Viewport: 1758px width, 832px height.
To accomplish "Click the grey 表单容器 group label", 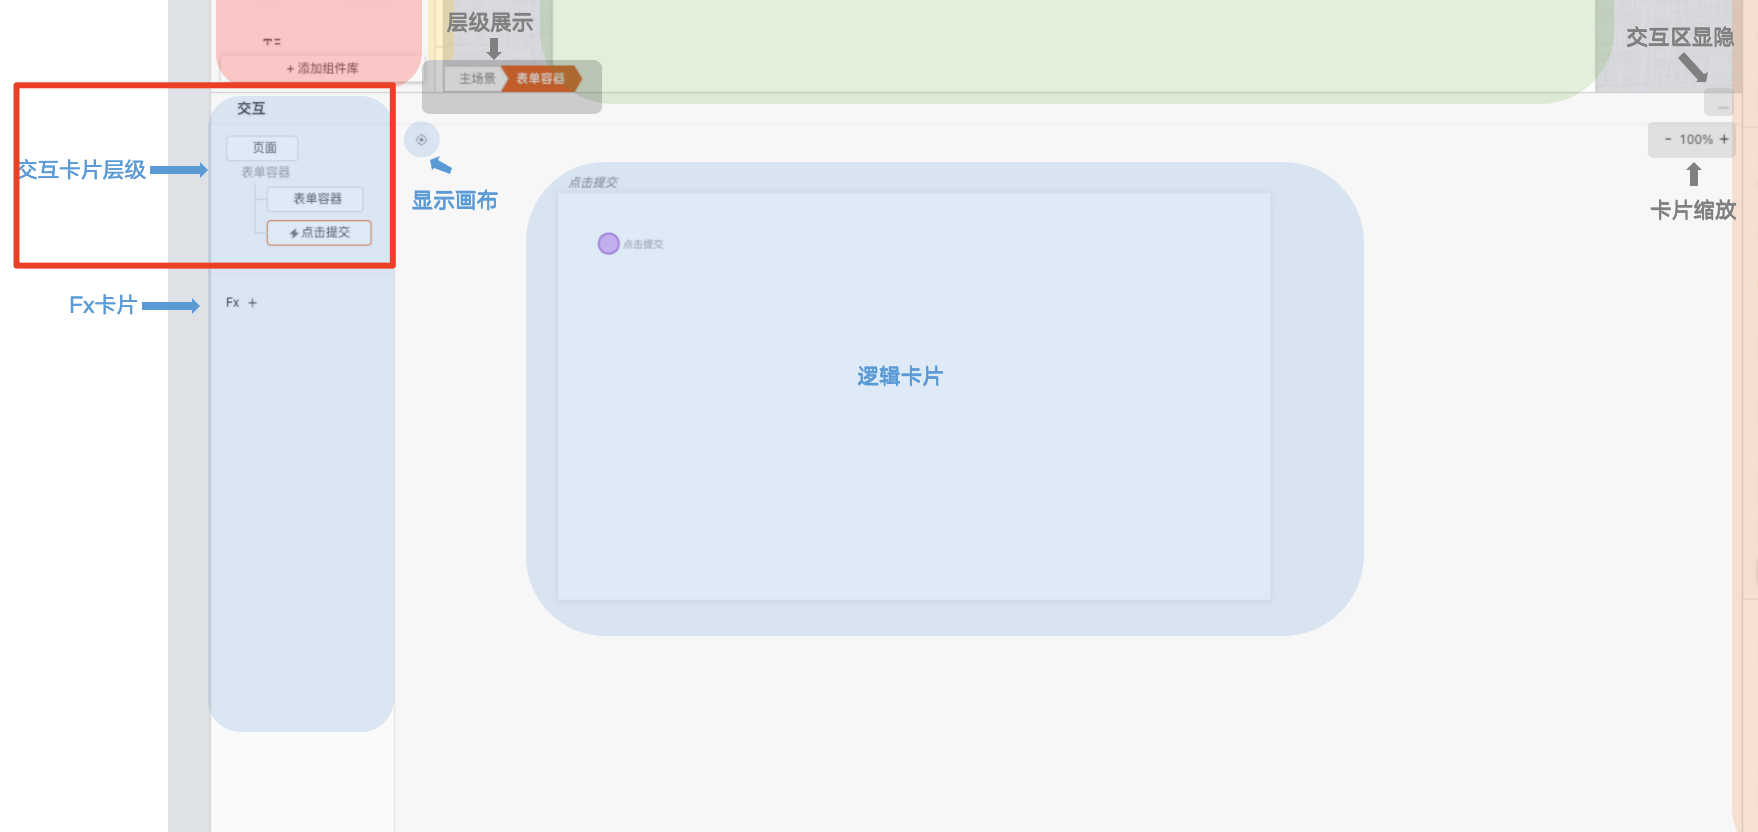I will point(265,172).
